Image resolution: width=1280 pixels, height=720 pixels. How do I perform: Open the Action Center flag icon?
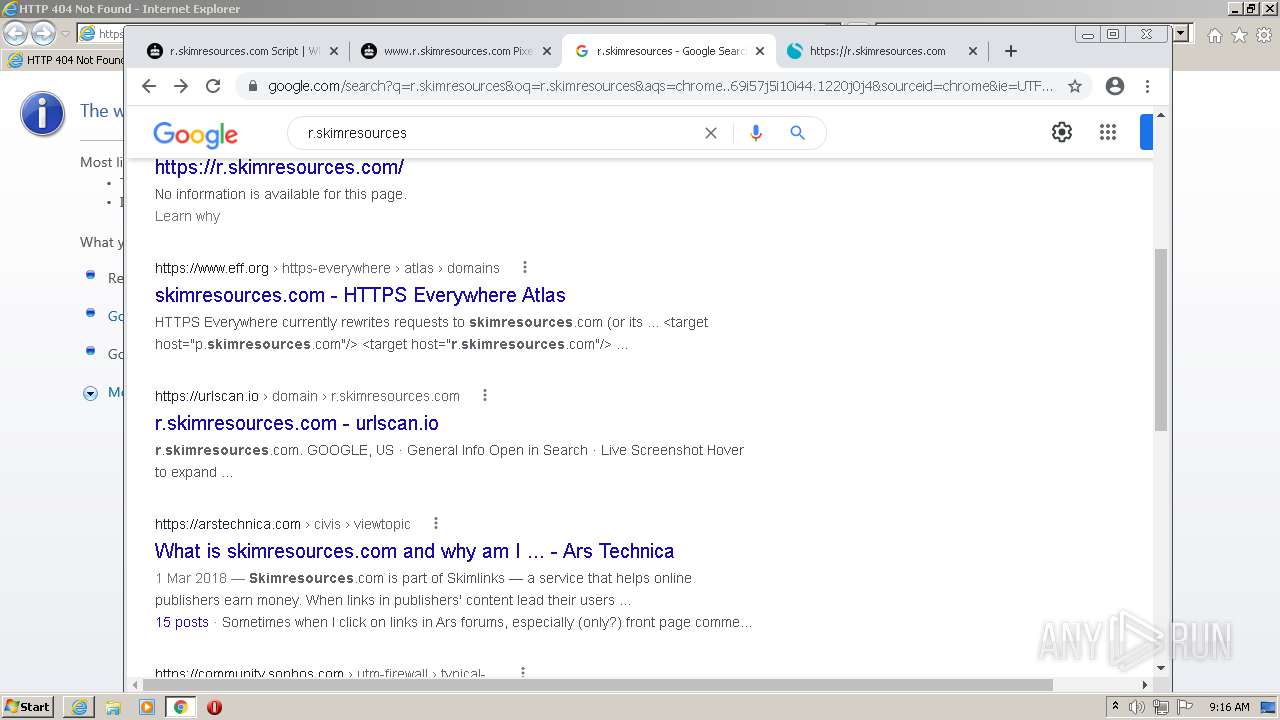coord(1184,707)
